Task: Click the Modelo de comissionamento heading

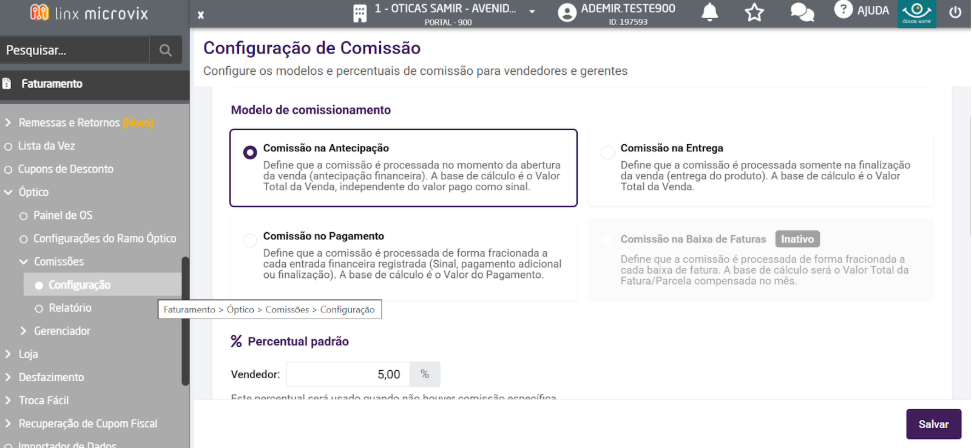Action: click(311, 110)
